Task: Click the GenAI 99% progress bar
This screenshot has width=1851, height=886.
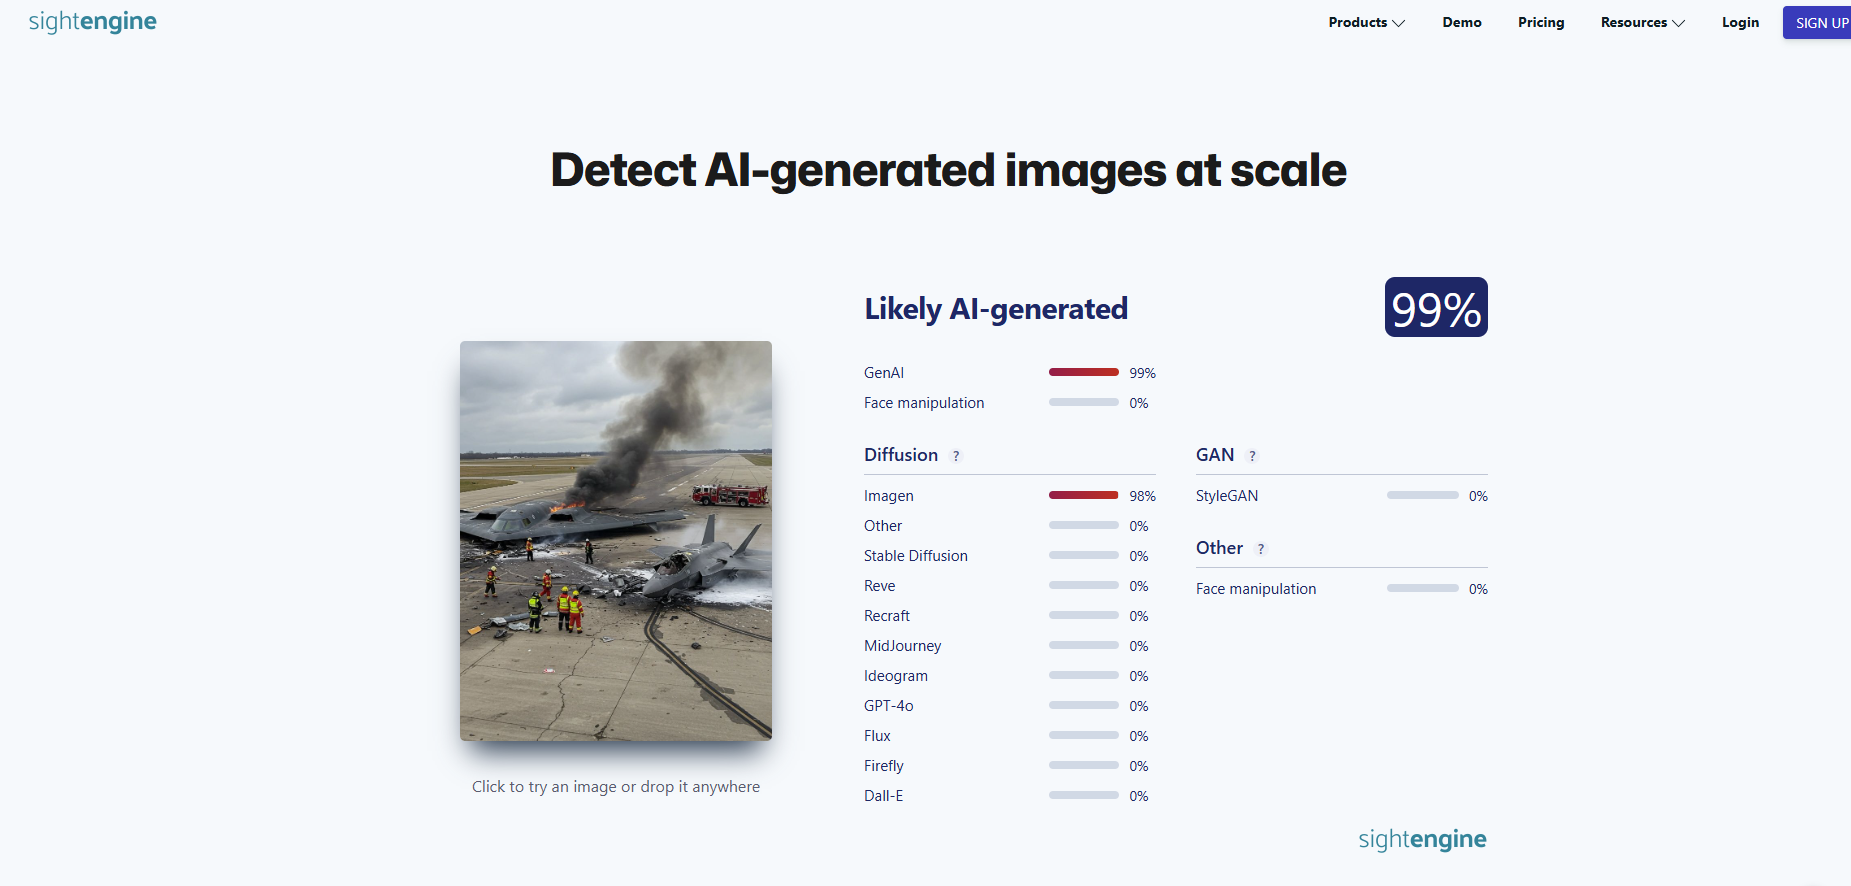Action: [x=1084, y=372]
